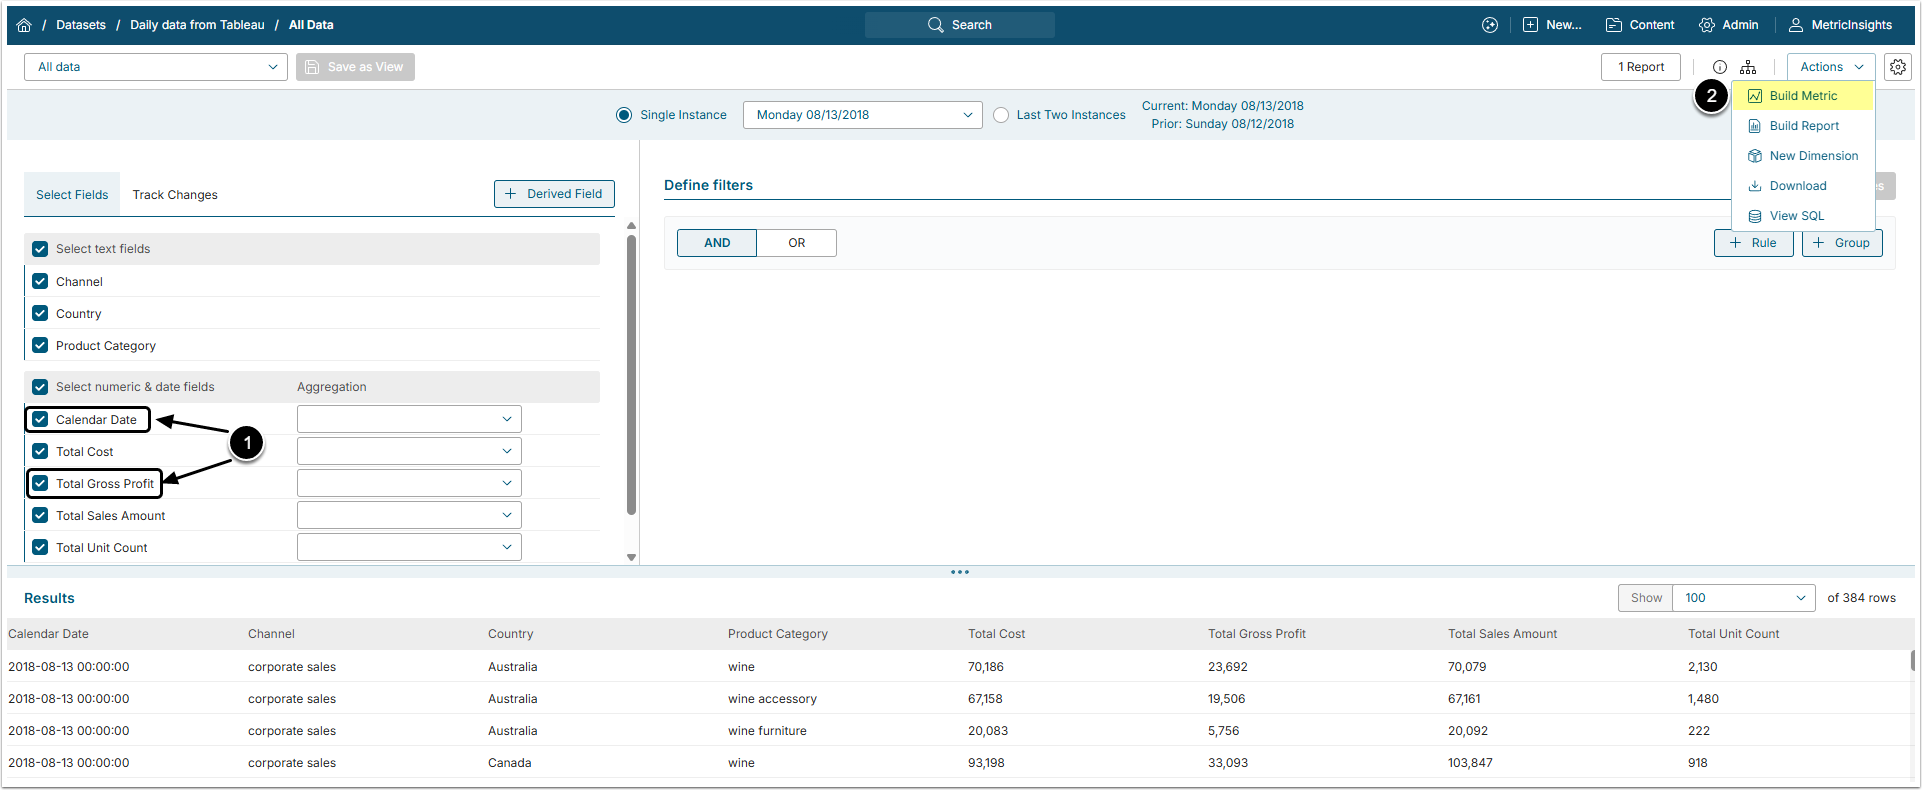Uncheck the Total Gross Profit checkbox
Screen dimensions: 1922x790
[40, 484]
